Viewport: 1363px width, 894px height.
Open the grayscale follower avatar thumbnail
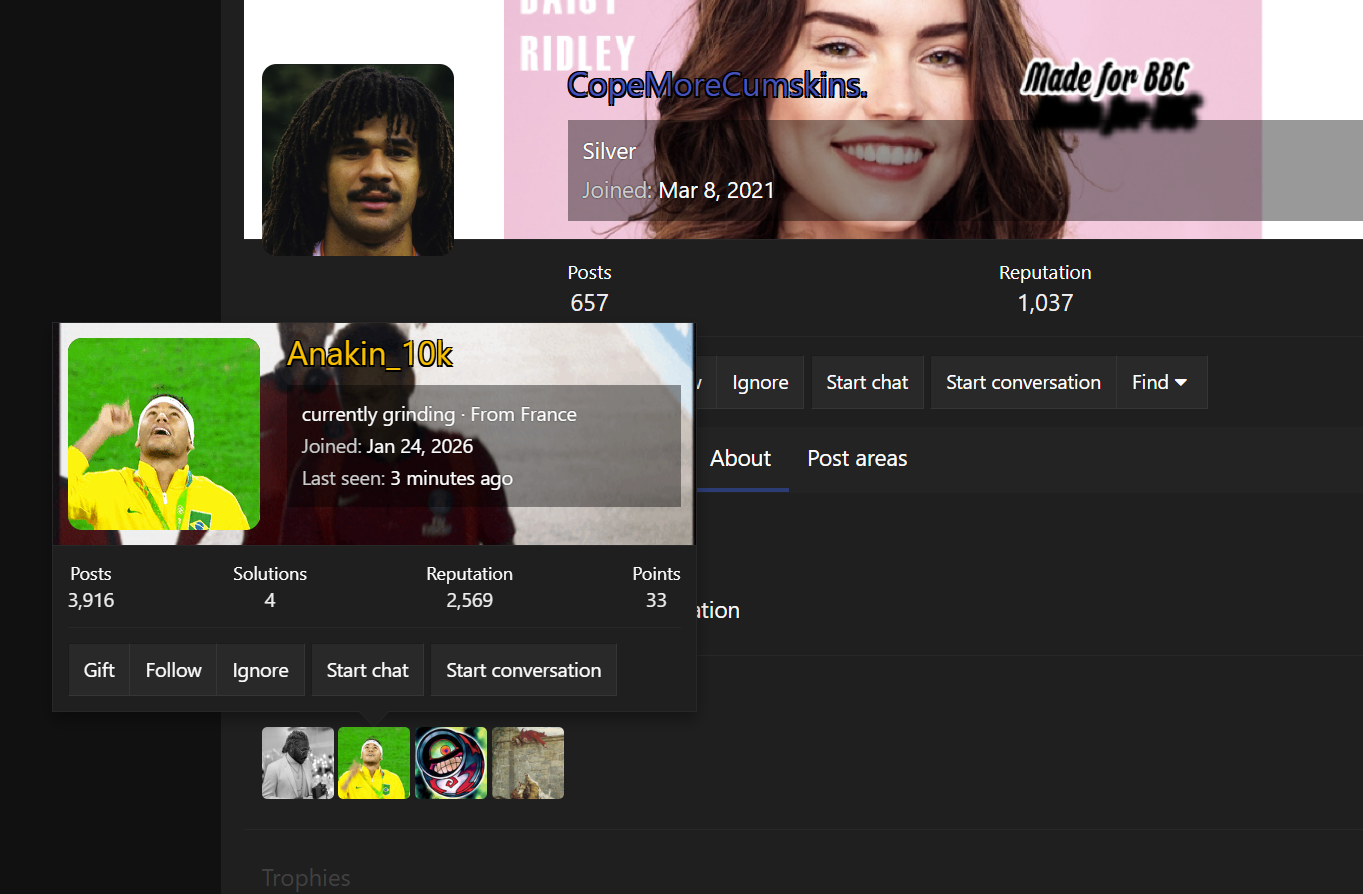coord(298,763)
